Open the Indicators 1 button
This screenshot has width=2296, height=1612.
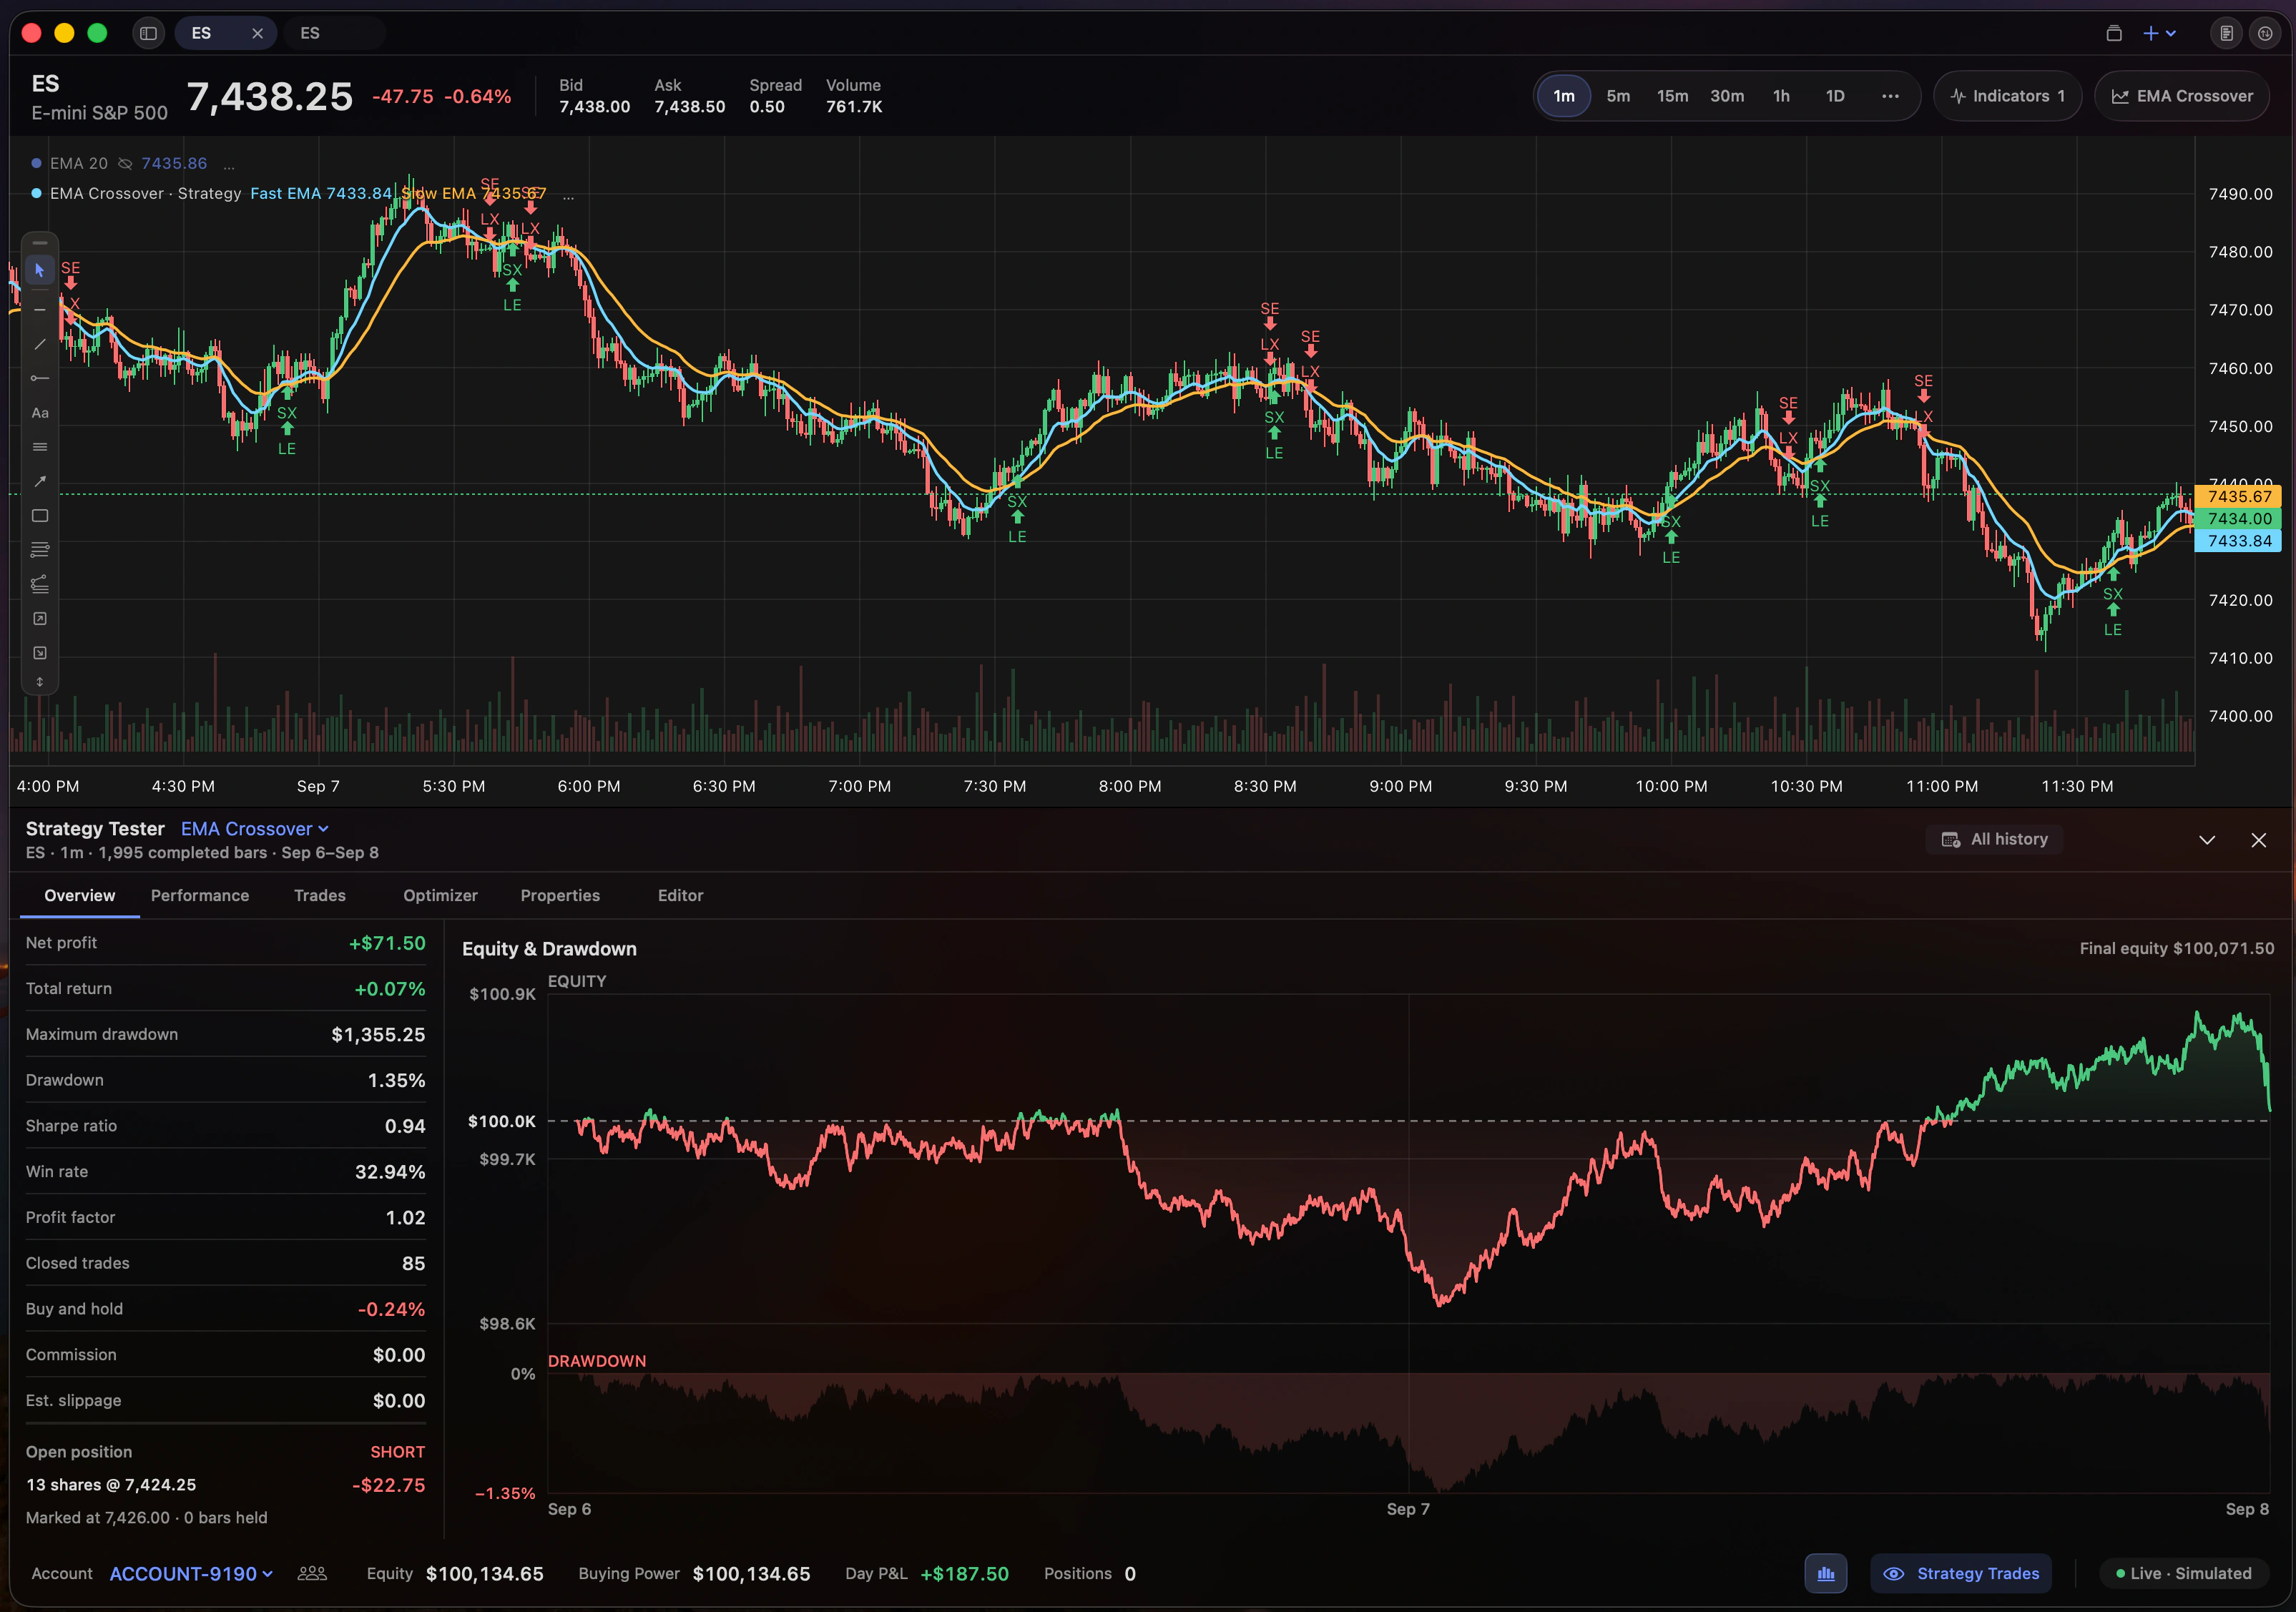2007,96
